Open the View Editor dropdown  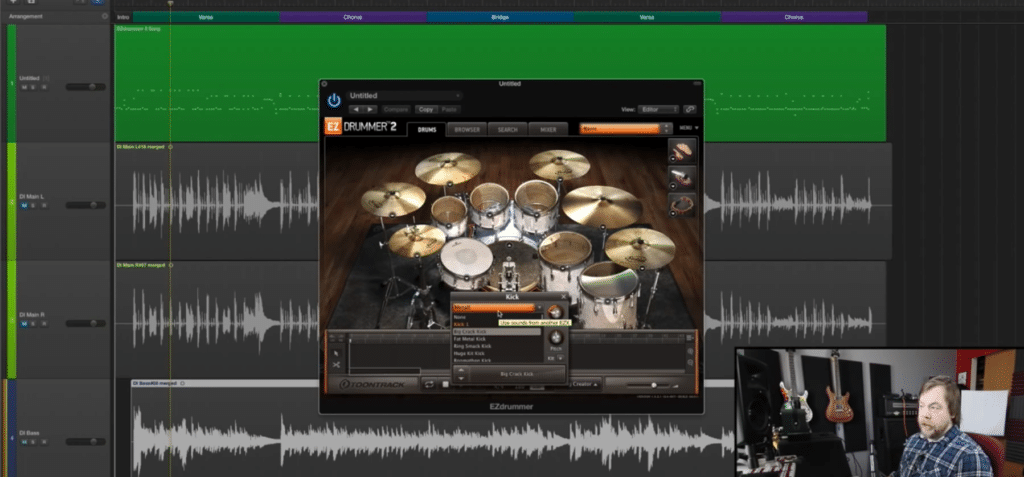point(660,110)
